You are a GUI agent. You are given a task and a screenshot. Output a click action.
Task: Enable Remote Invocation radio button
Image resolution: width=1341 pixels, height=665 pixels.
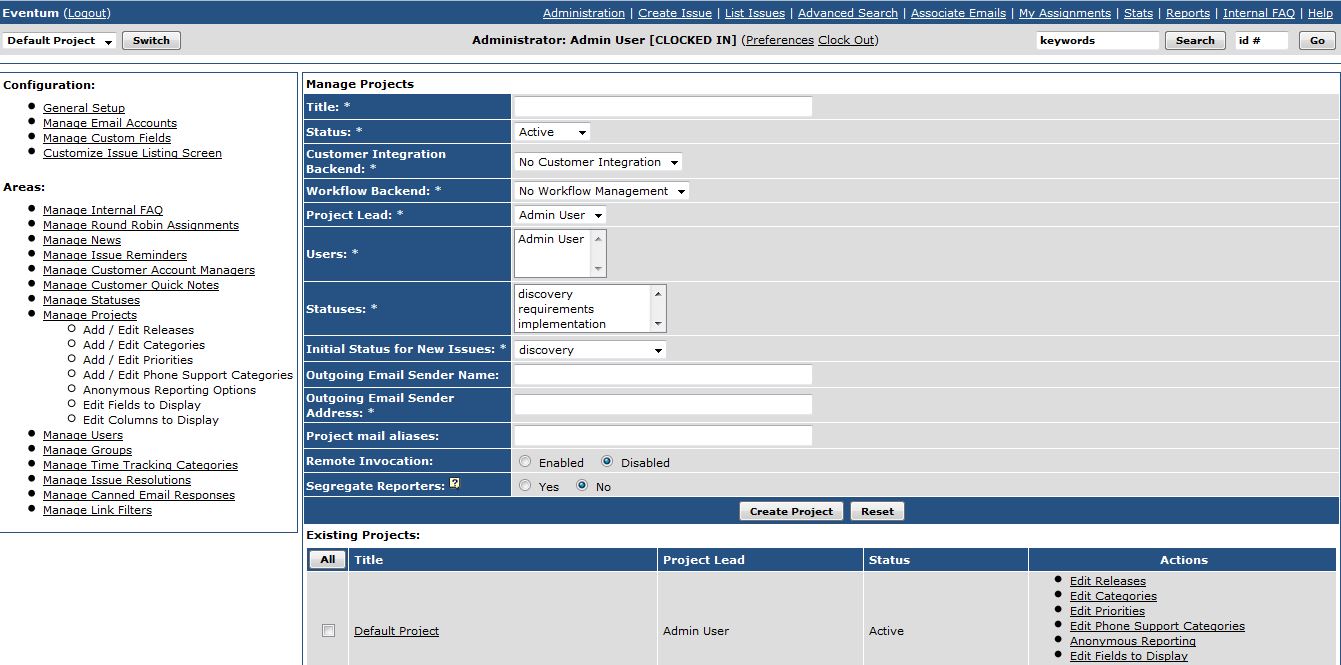(526, 462)
